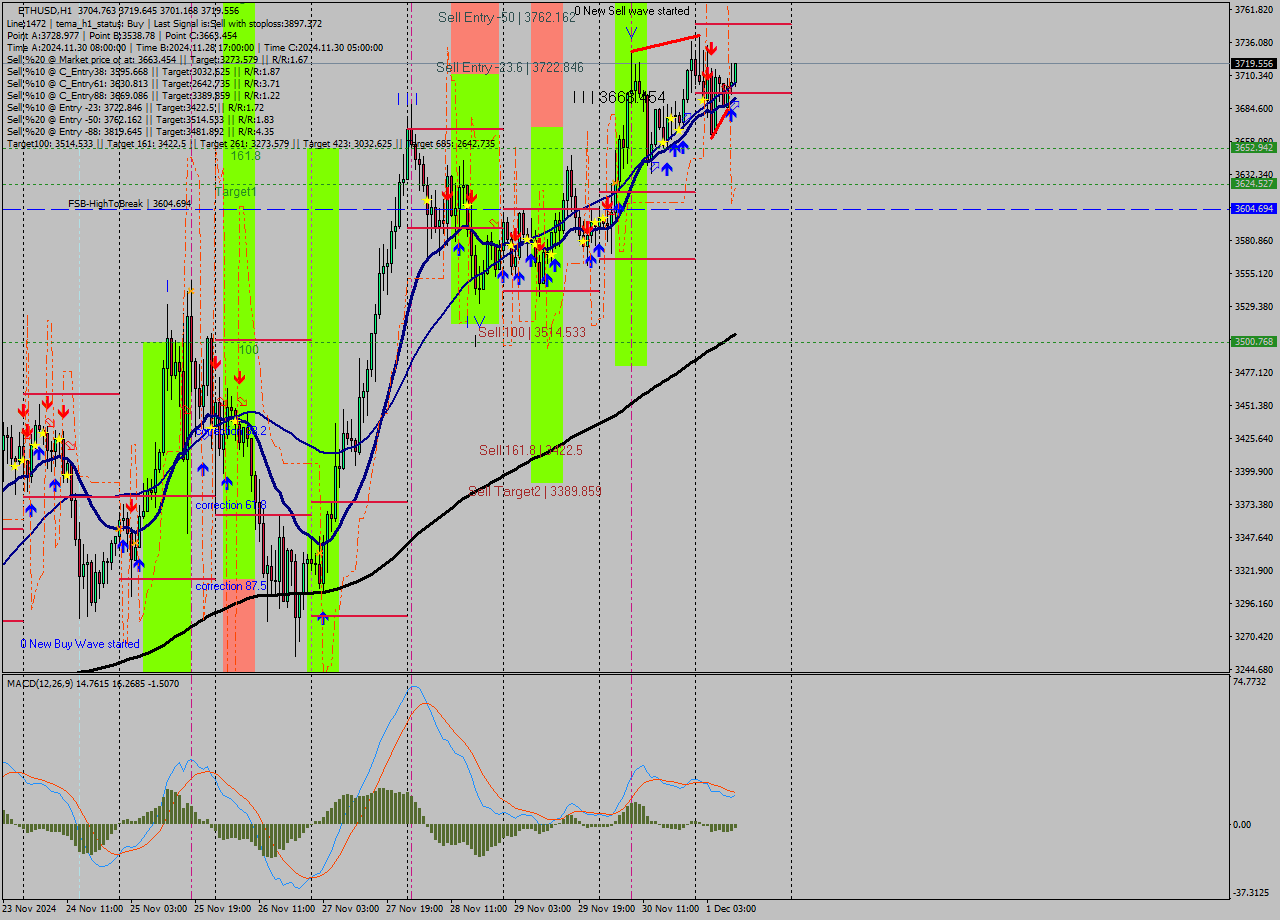Select the 'Target1' chart label
The width and height of the screenshot is (1280, 920).
point(236,191)
